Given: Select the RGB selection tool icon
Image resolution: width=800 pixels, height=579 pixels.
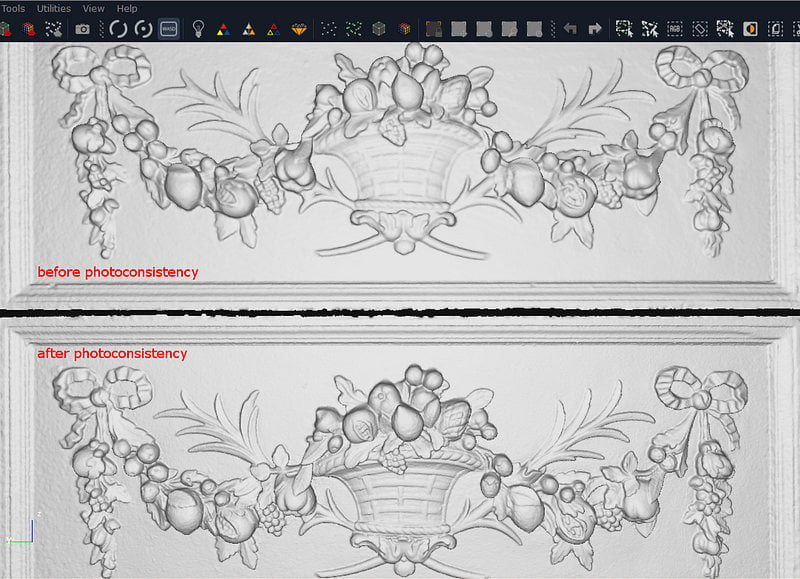Looking at the screenshot, I should pos(675,29).
